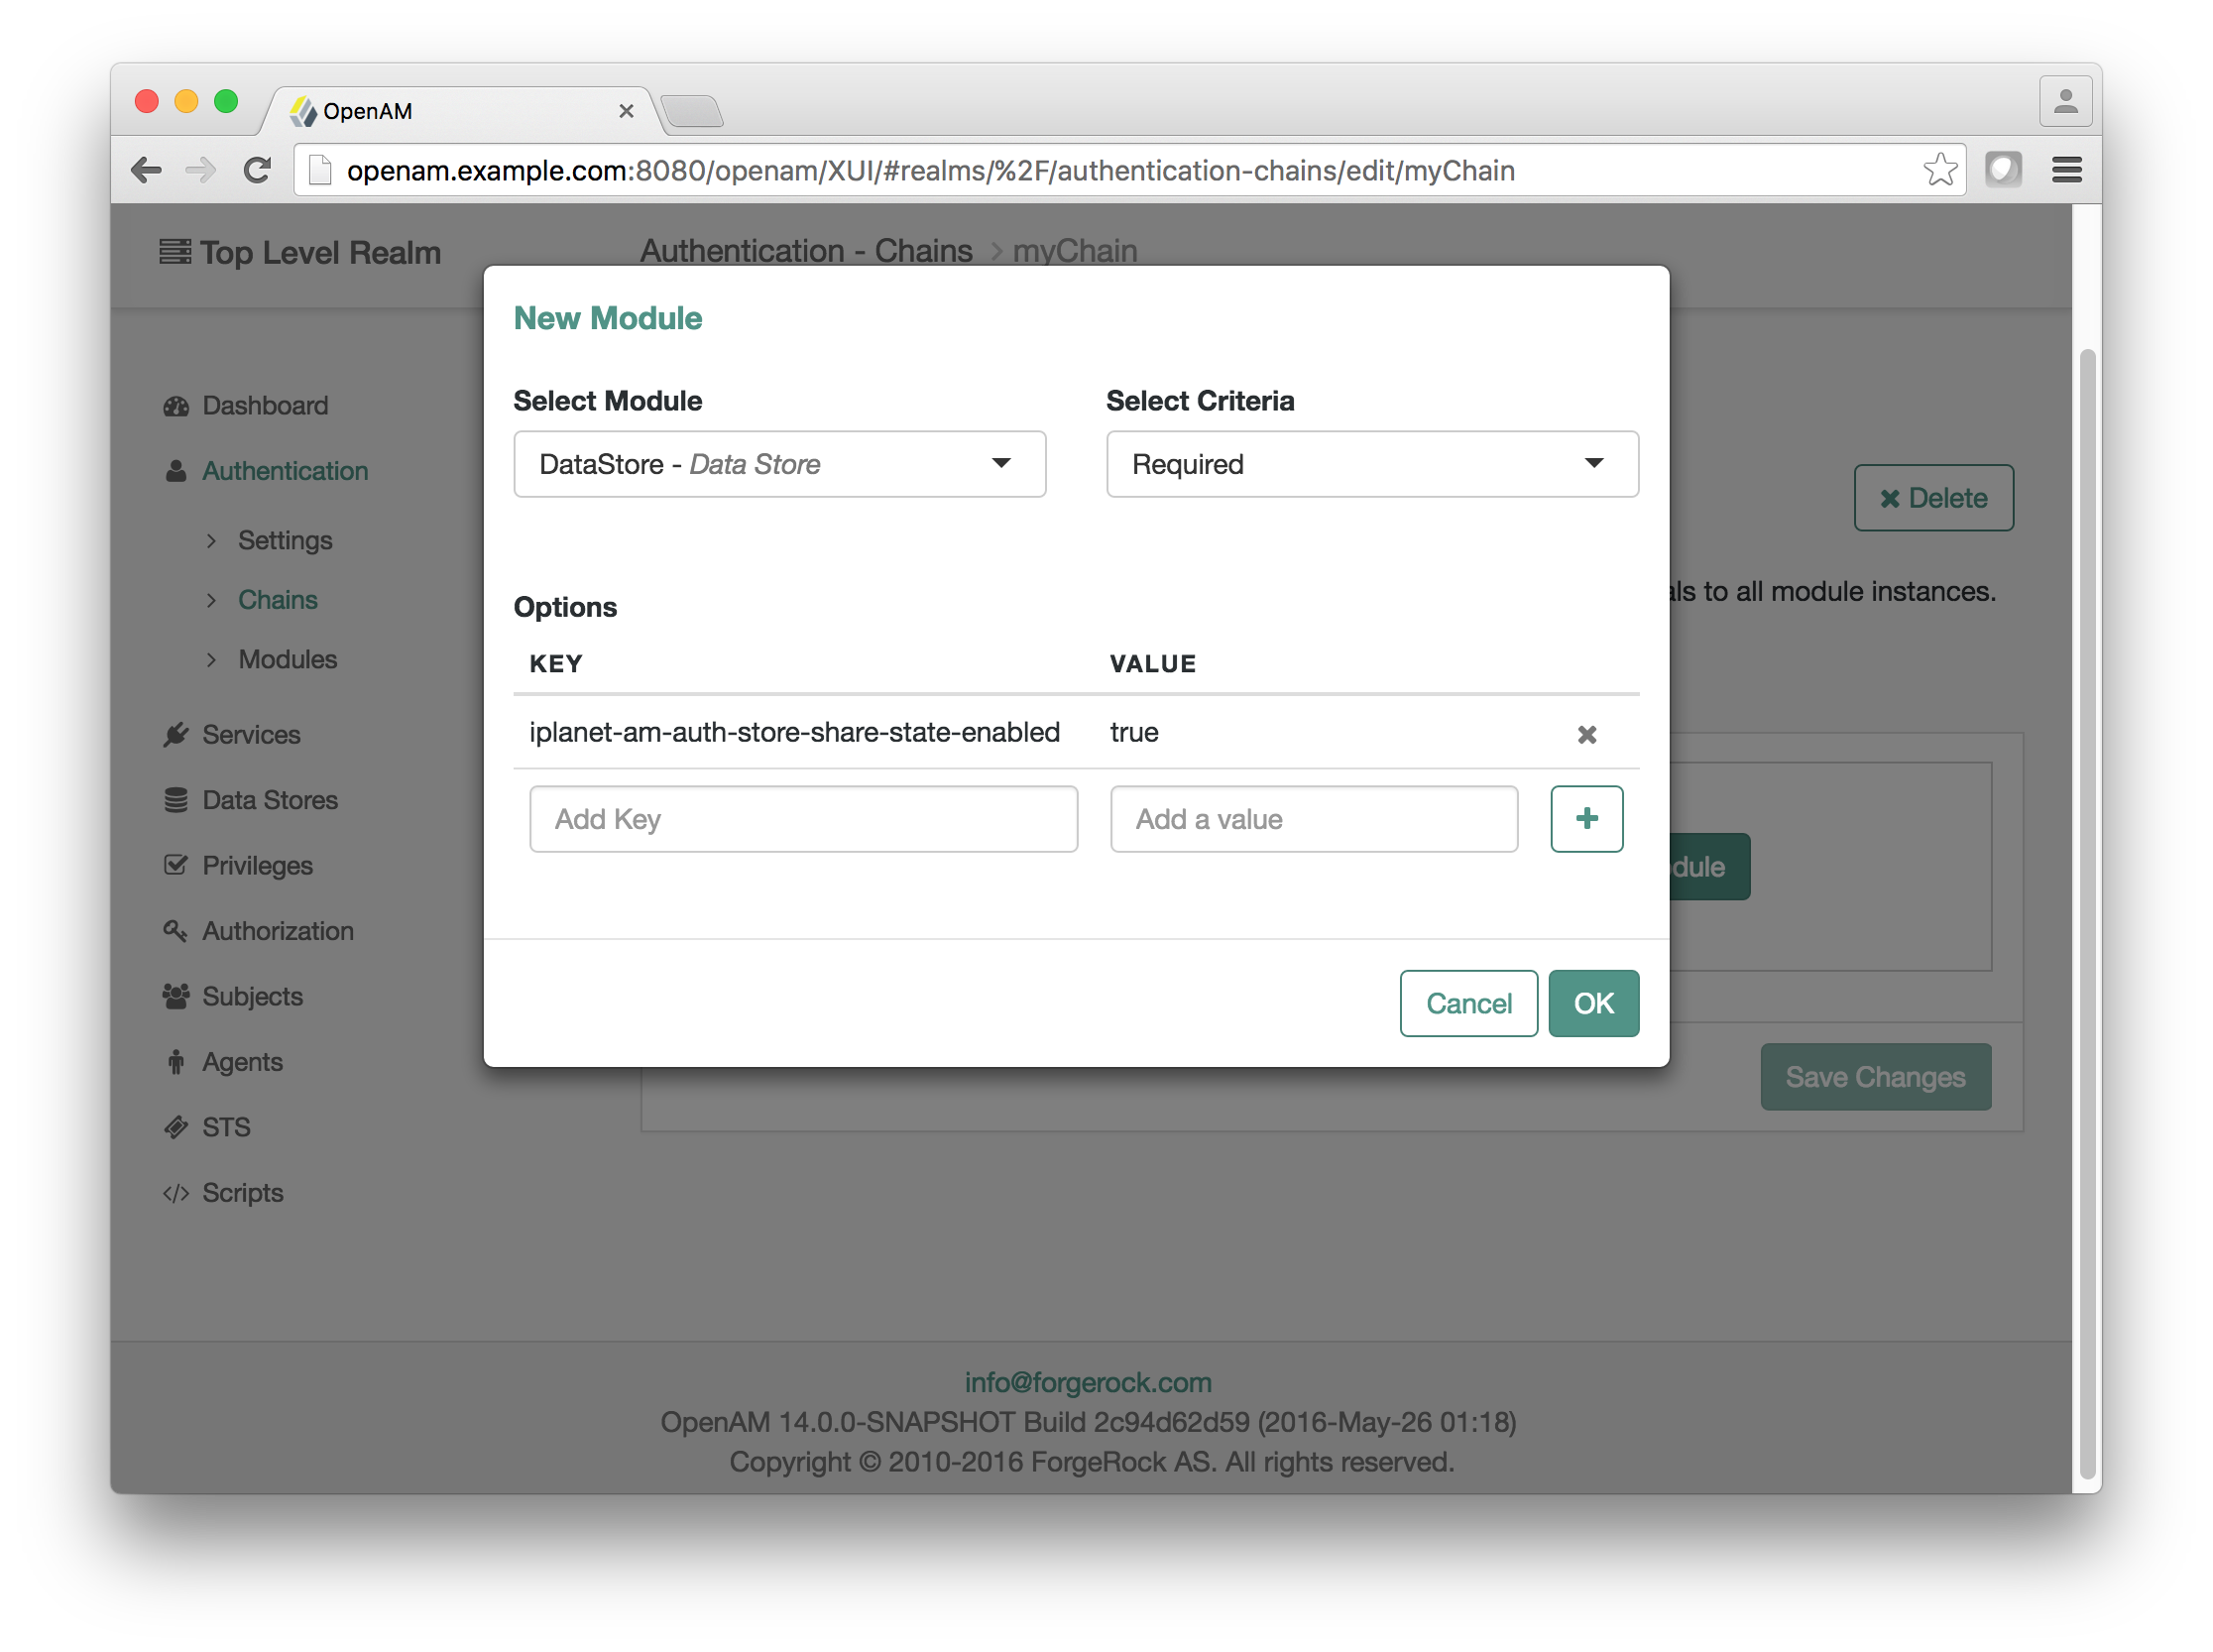The image size is (2213, 1652).
Task: Reload the page with refresh icon
Action: (257, 170)
